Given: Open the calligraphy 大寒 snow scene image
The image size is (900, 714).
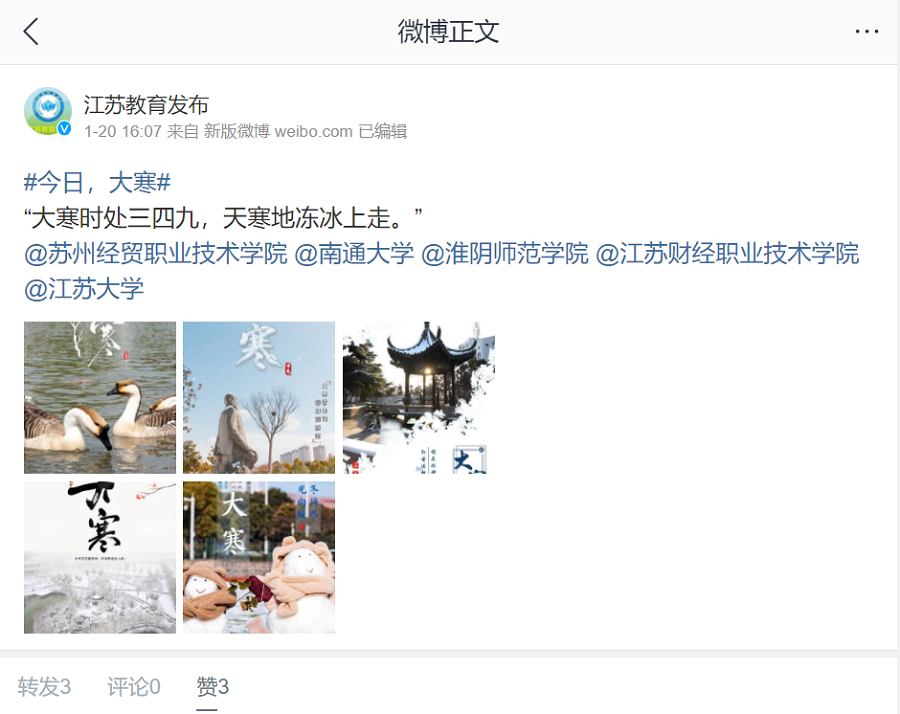Looking at the screenshot, I should pyautogui.click(x=100, y=557).
